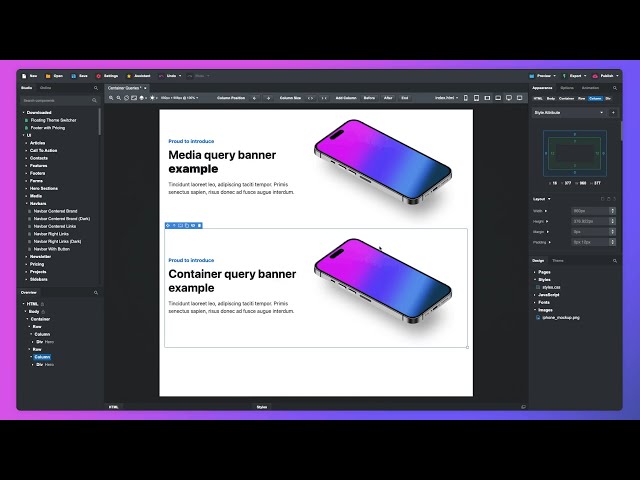Add a column Before
The height and width of the screenshot is (480, 640).
pyautogui.click(x=369, y=98)
